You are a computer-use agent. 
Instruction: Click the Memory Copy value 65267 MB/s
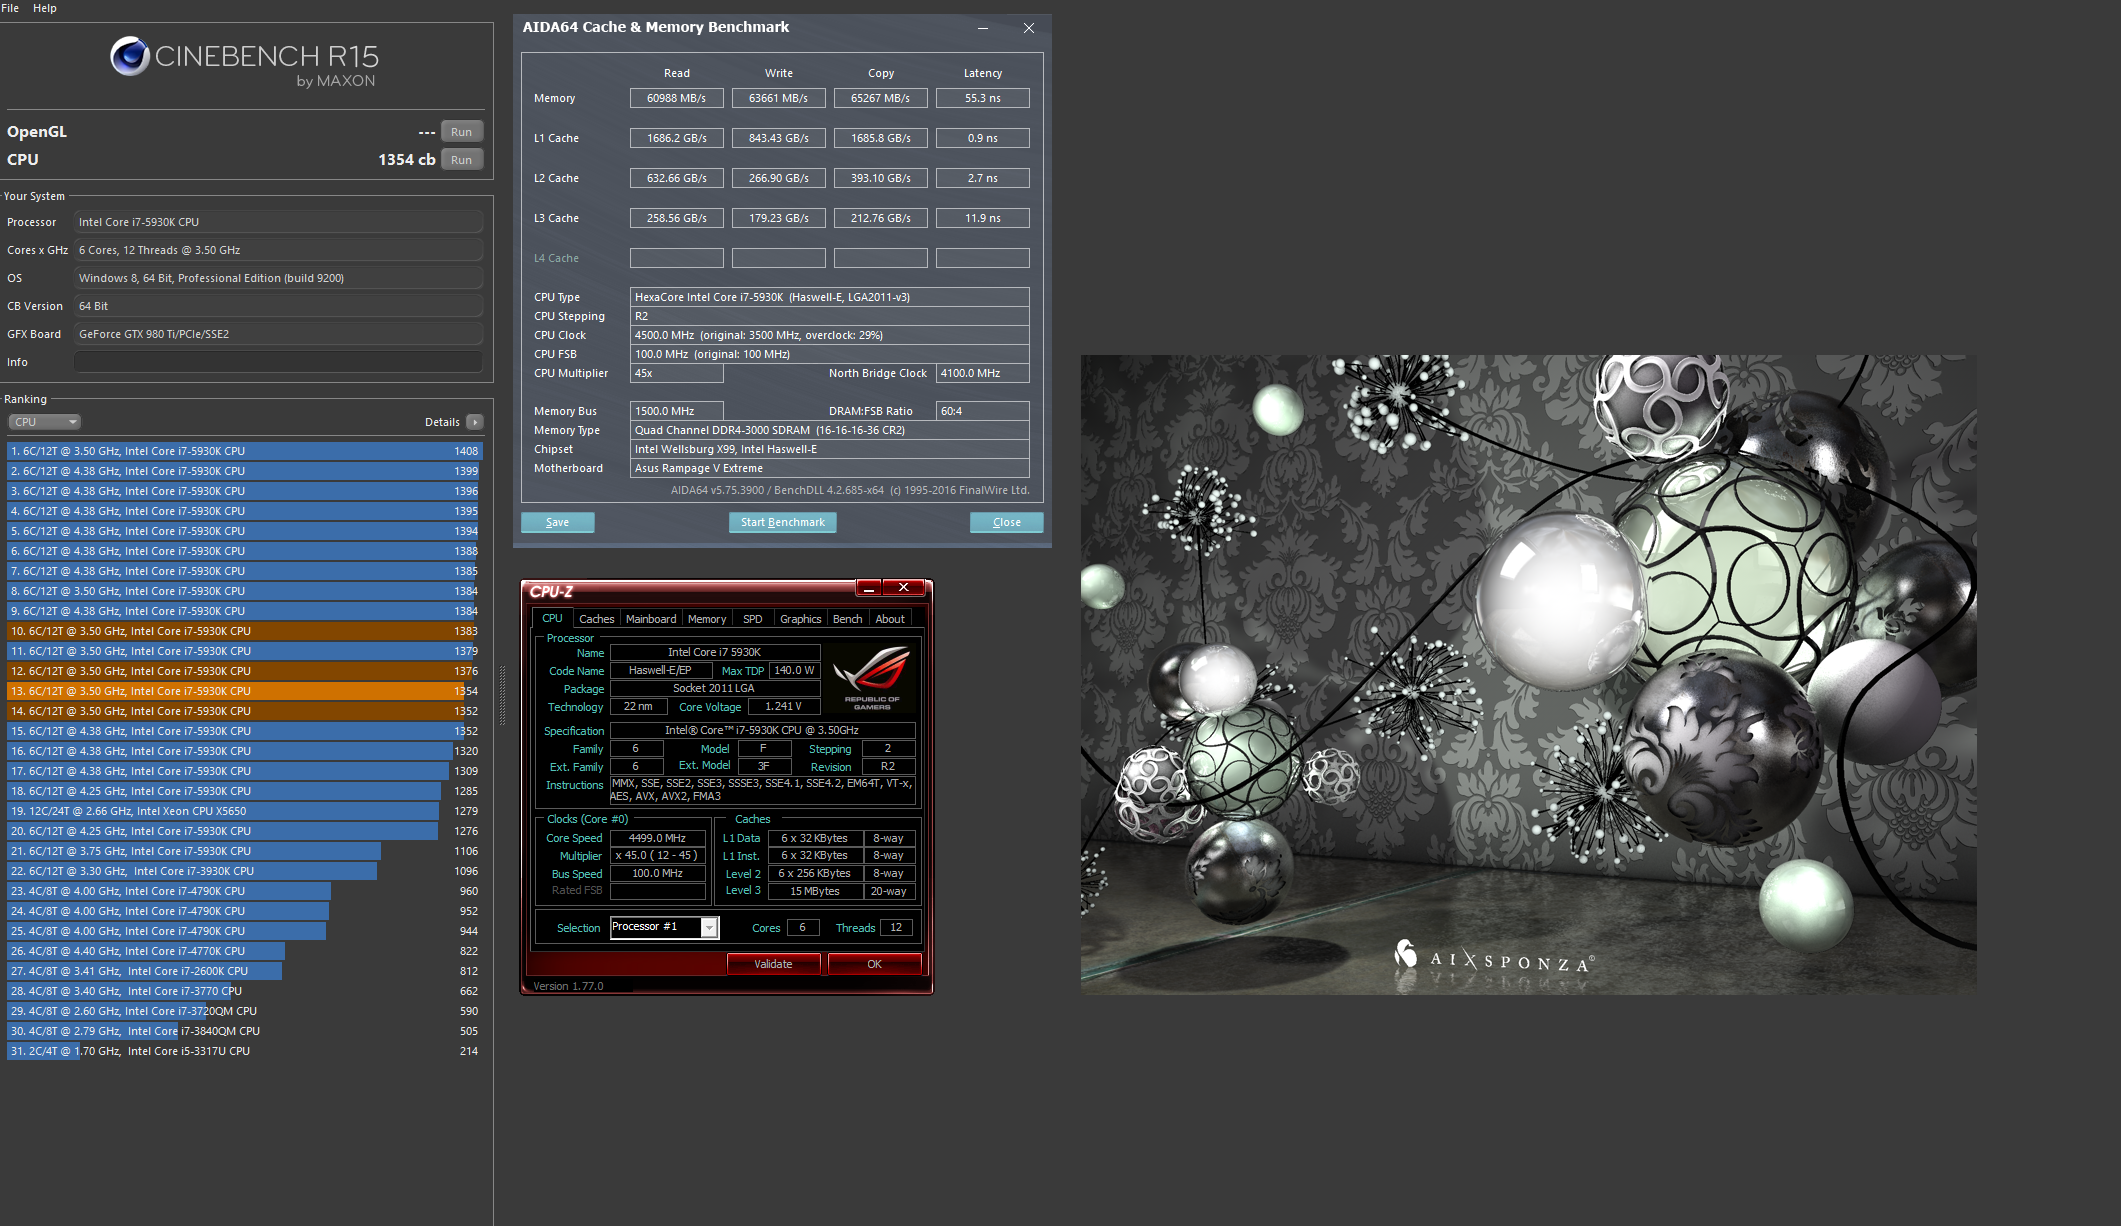881,98
